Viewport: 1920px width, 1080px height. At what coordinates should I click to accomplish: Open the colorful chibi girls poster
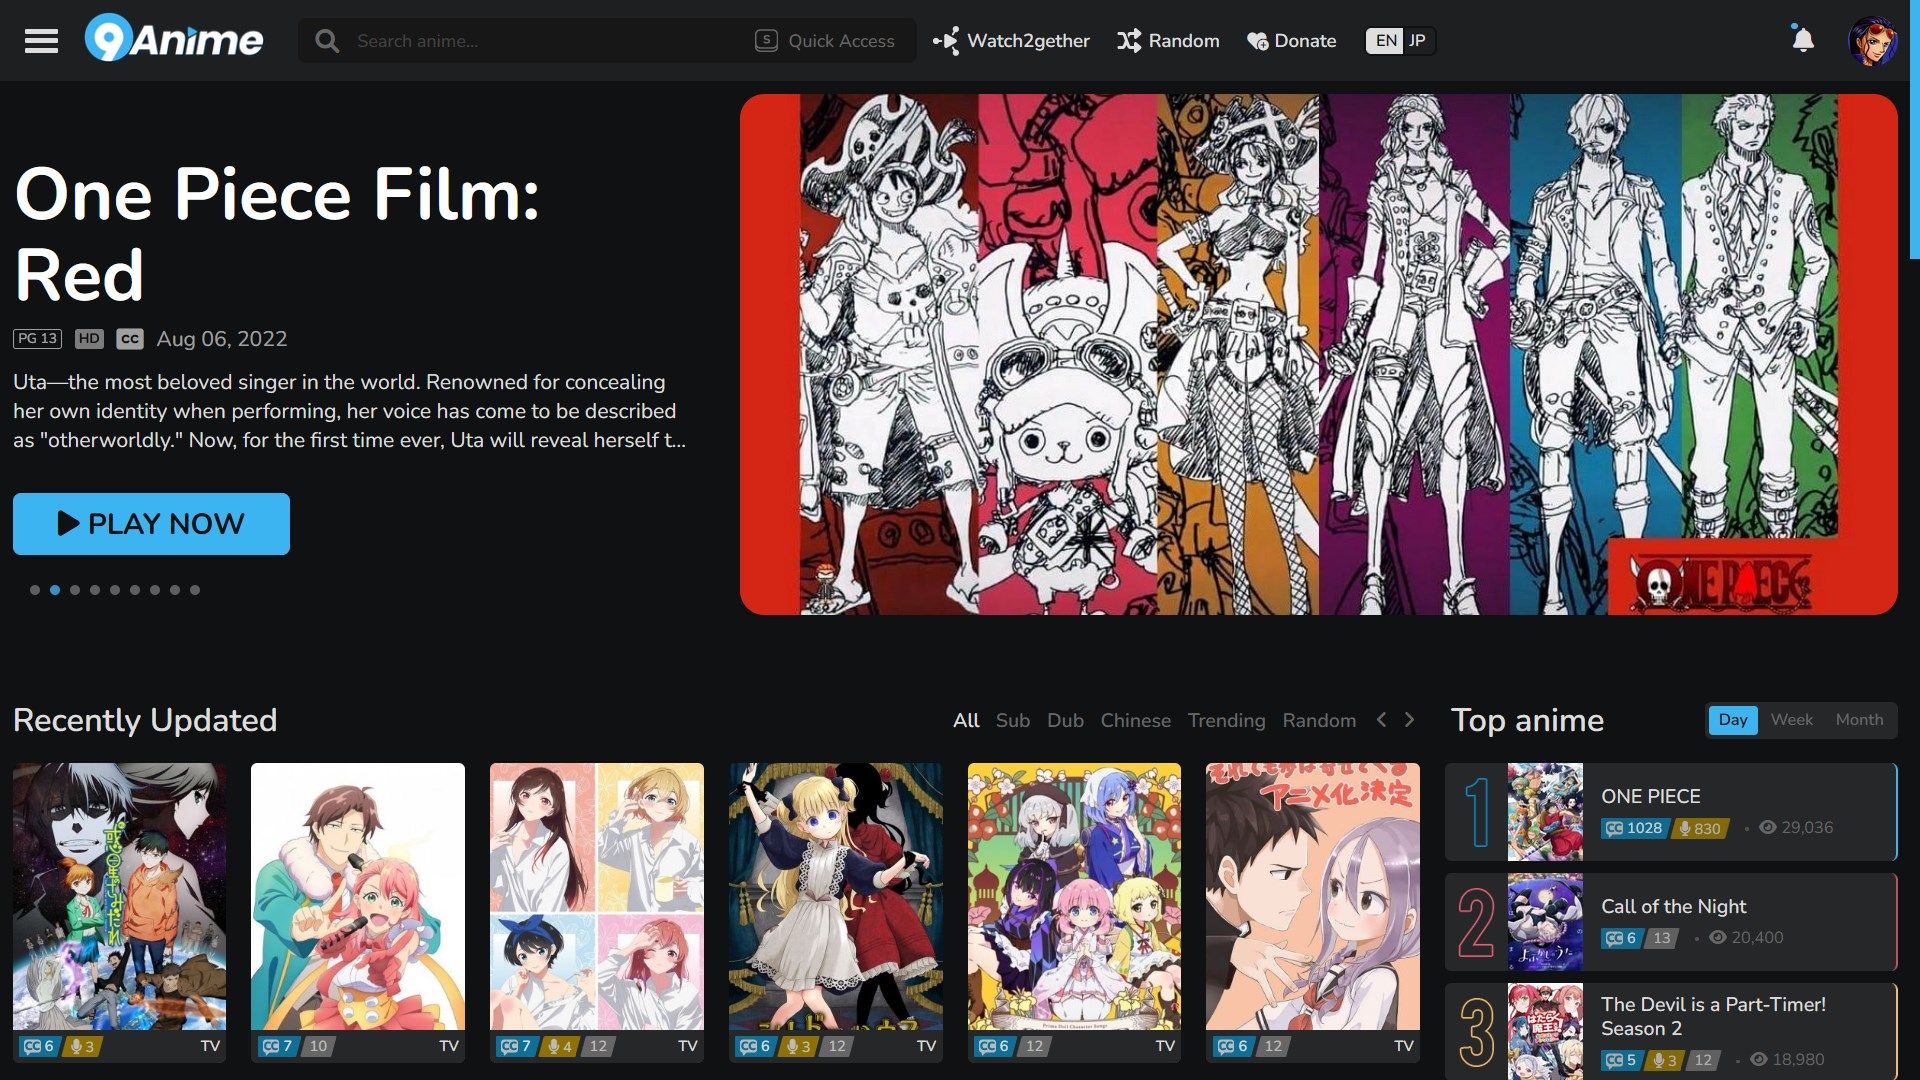pos(1074,897)
